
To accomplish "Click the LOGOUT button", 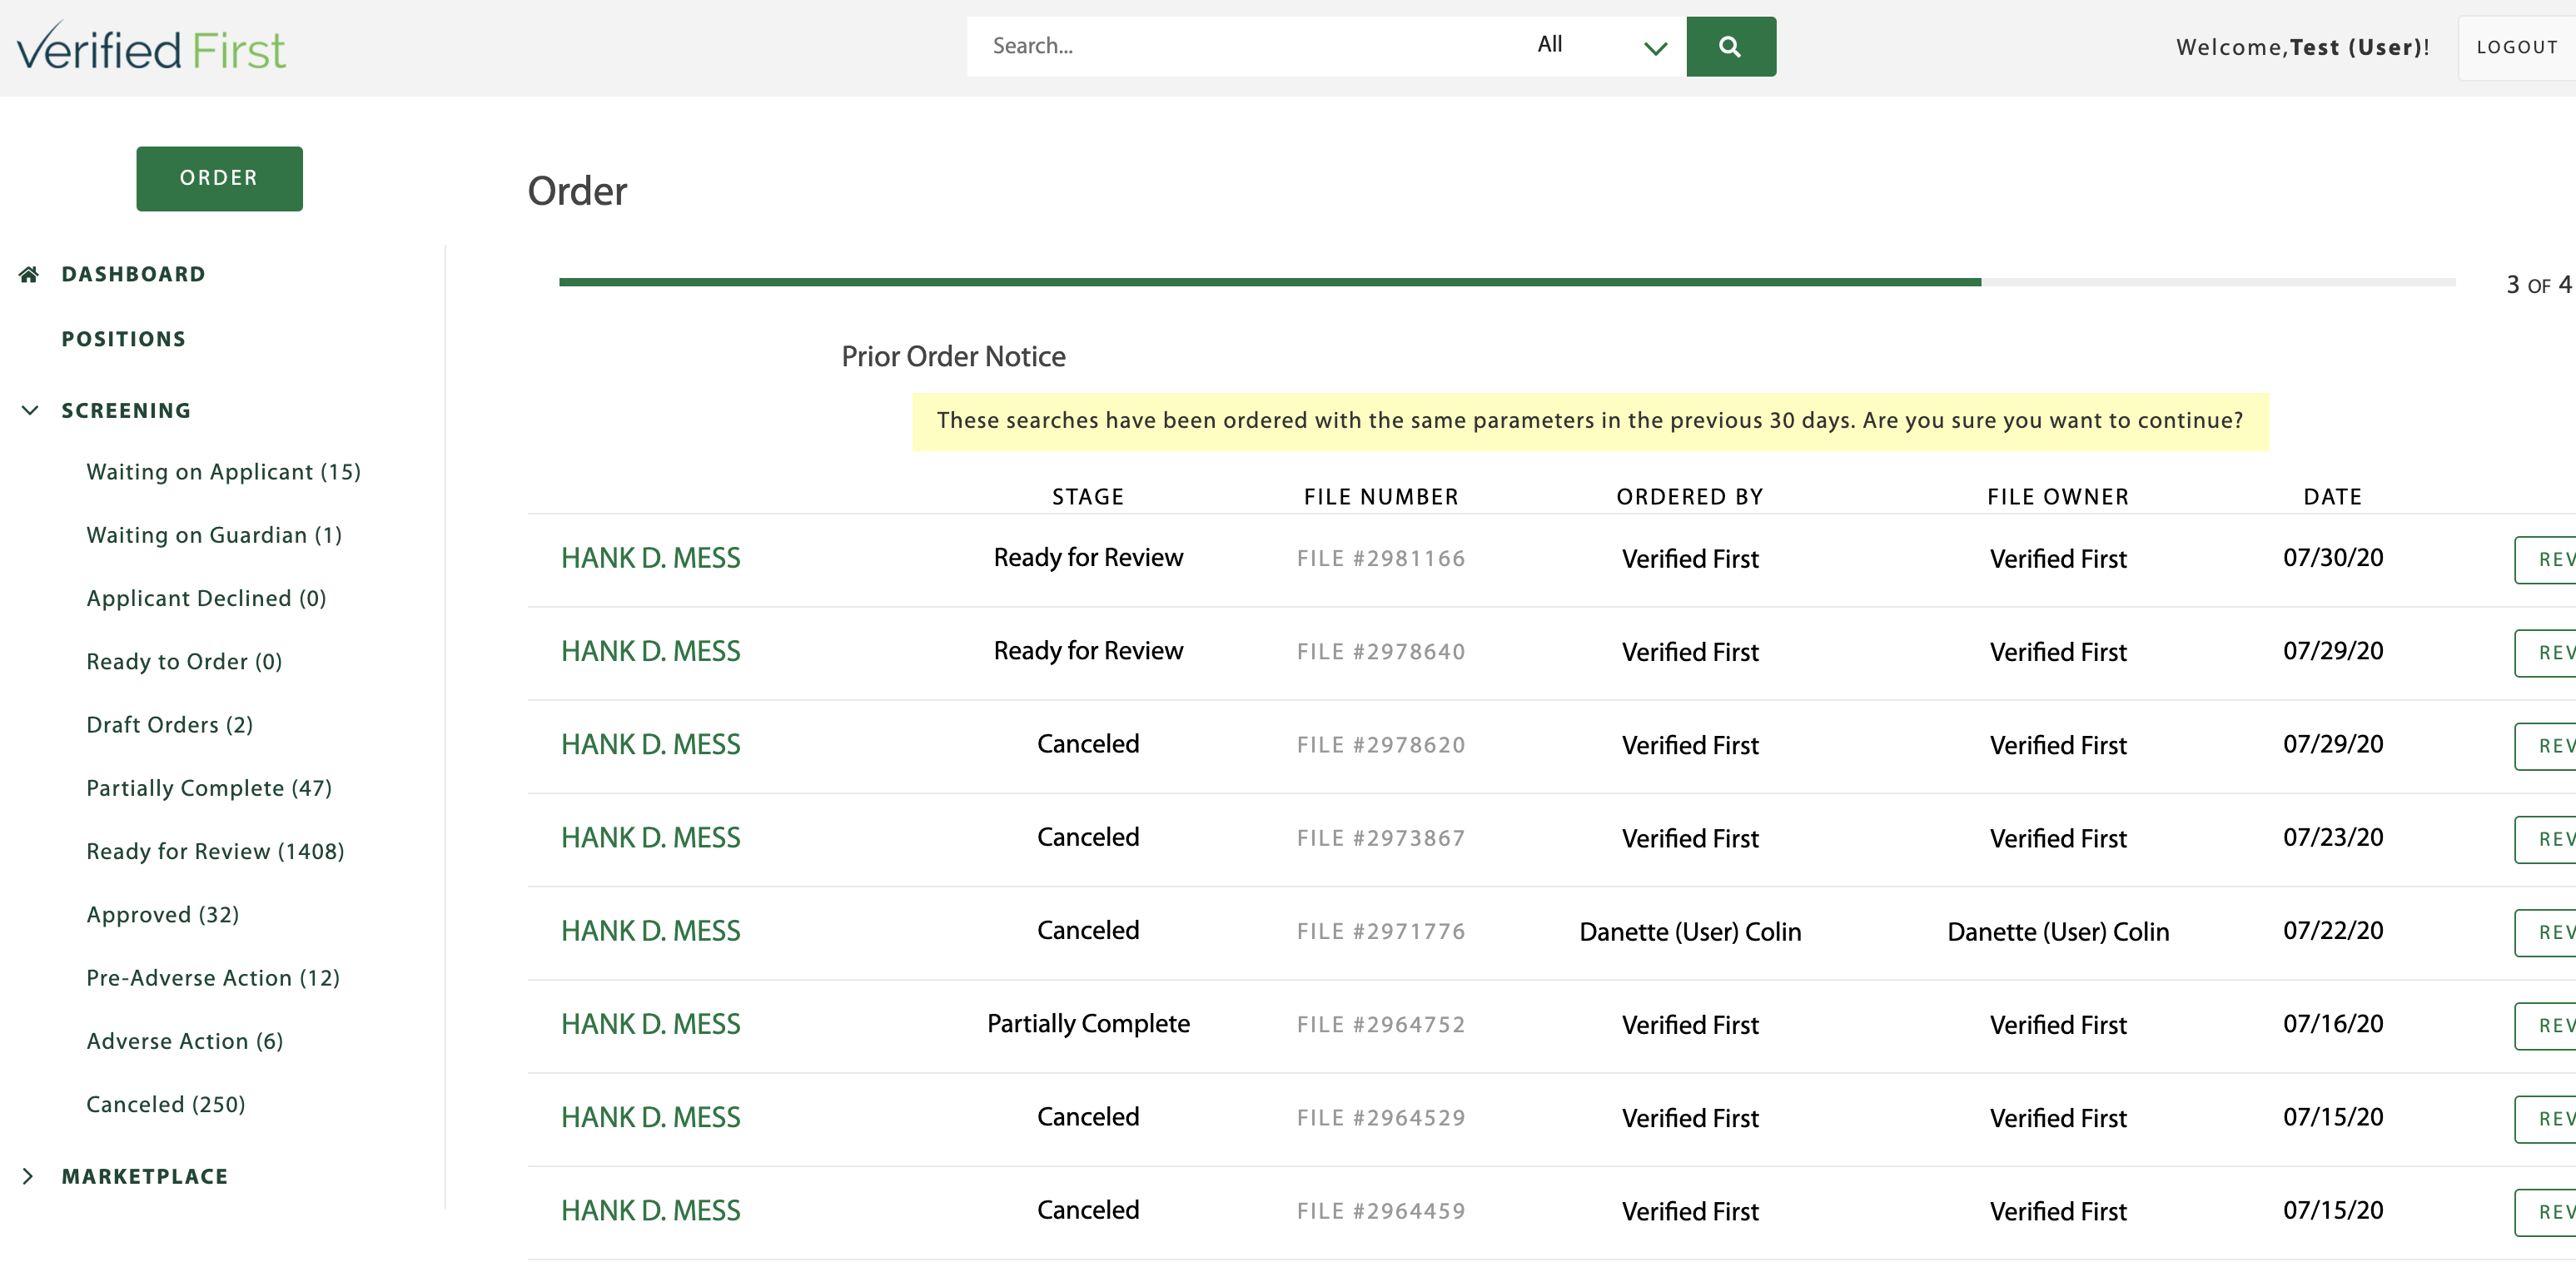I will tap(2516, 48).
